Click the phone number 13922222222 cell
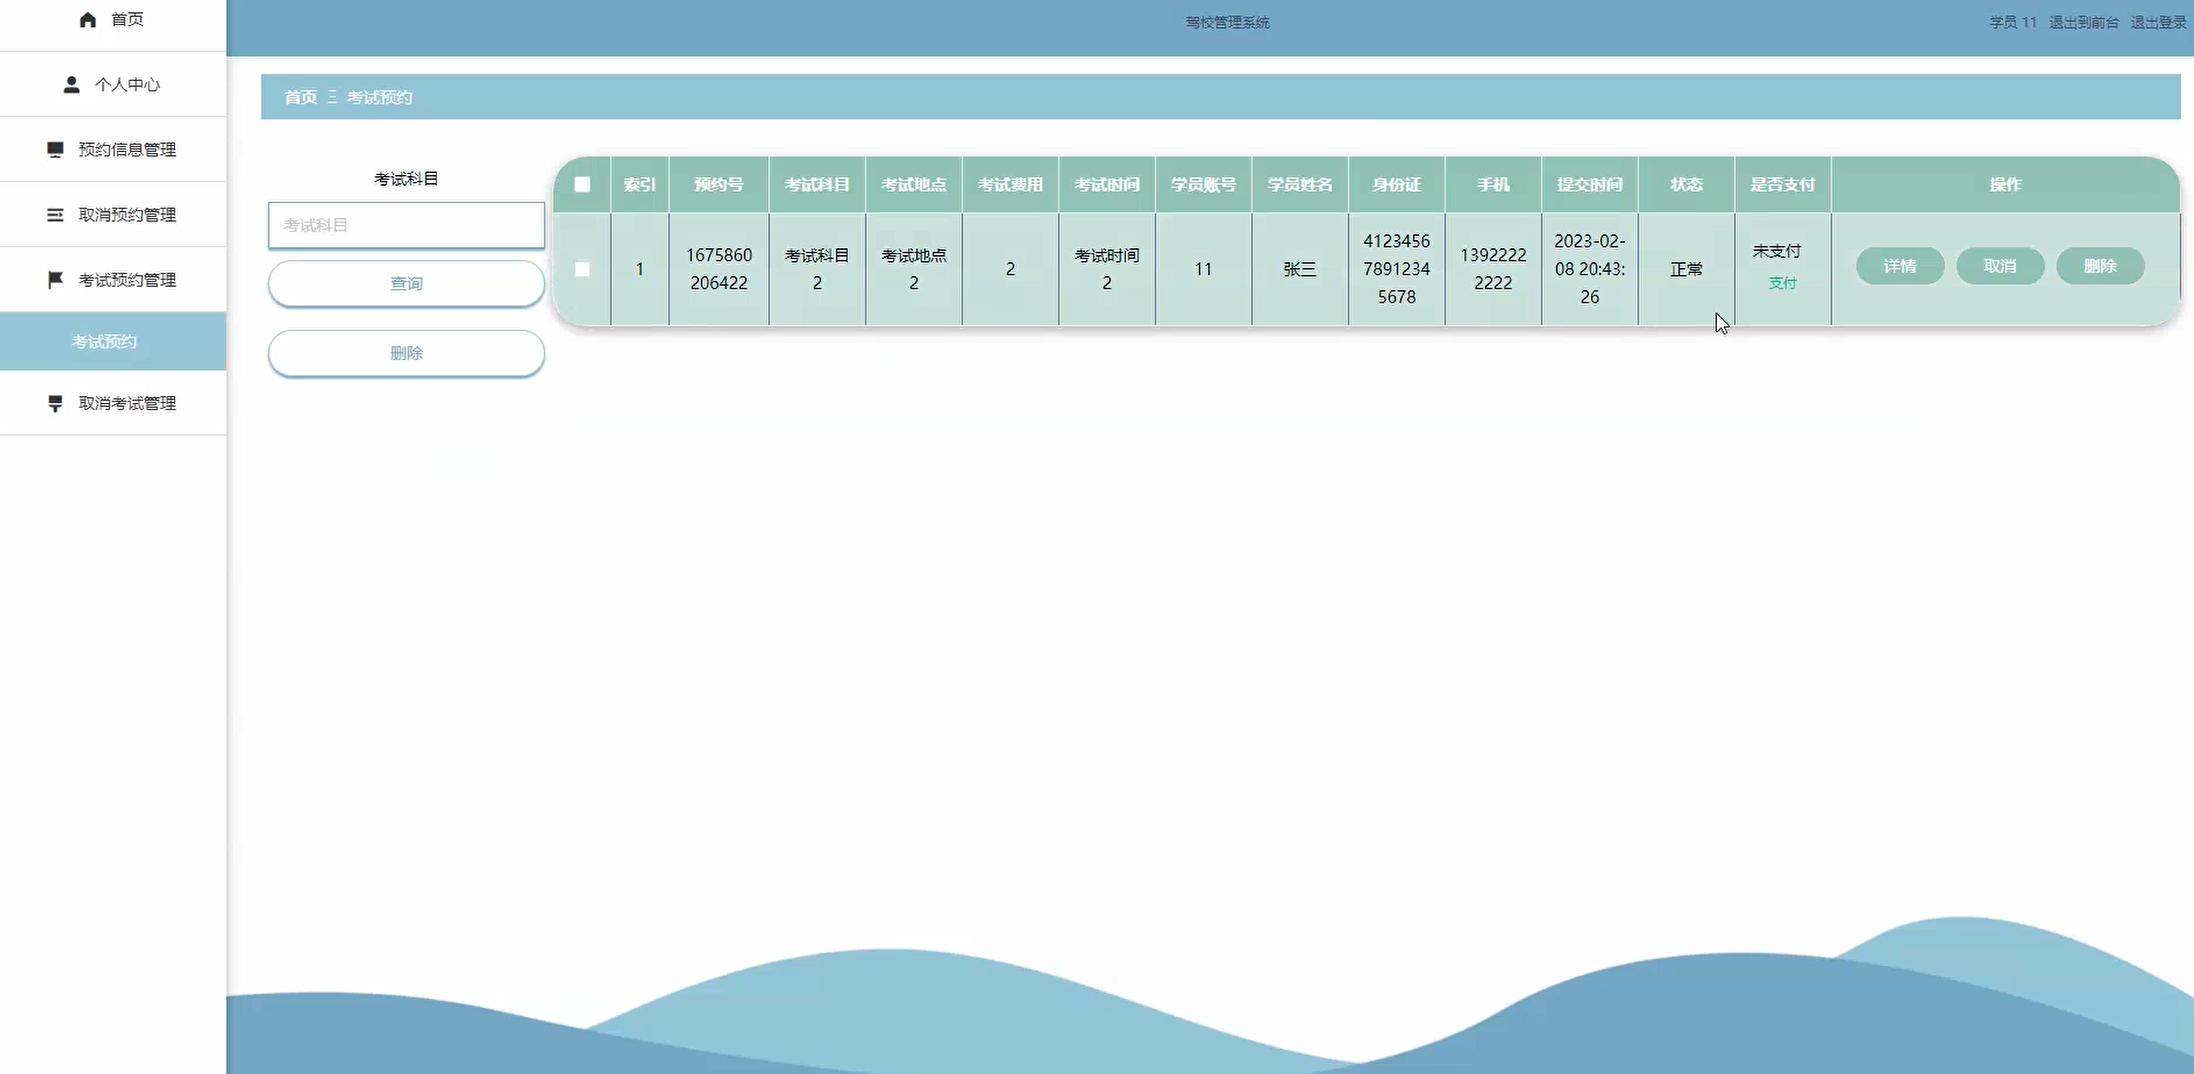Viewport: 2194px width, 1074px height. coord(1493,269)
